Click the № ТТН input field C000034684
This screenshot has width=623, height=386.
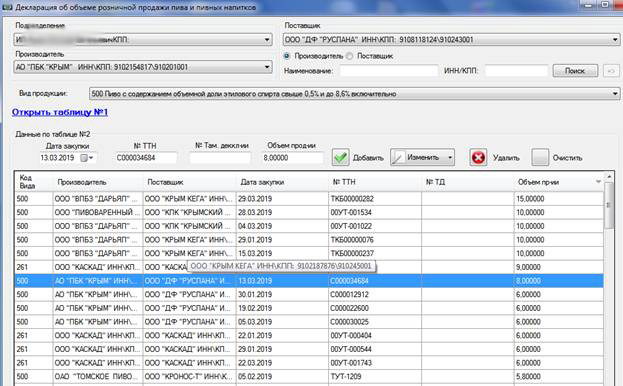(146, 158)
